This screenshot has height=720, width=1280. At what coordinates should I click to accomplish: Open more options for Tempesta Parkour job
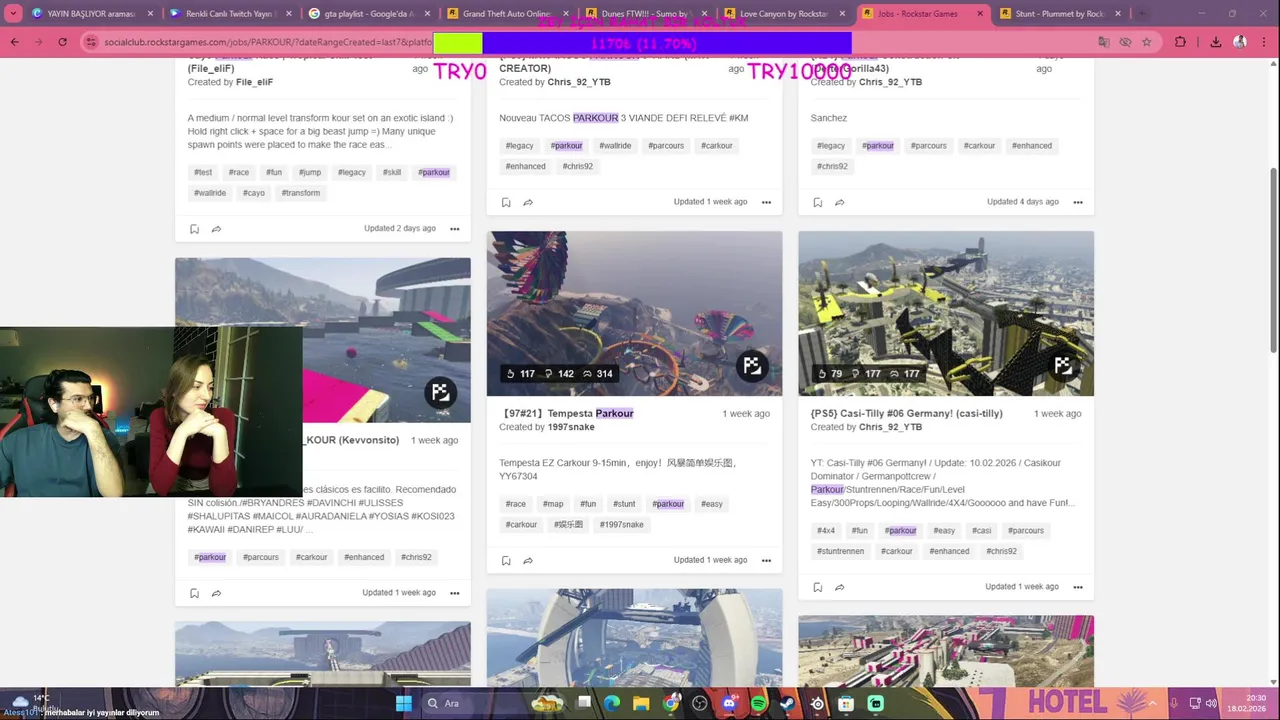[x=766, y=560]
